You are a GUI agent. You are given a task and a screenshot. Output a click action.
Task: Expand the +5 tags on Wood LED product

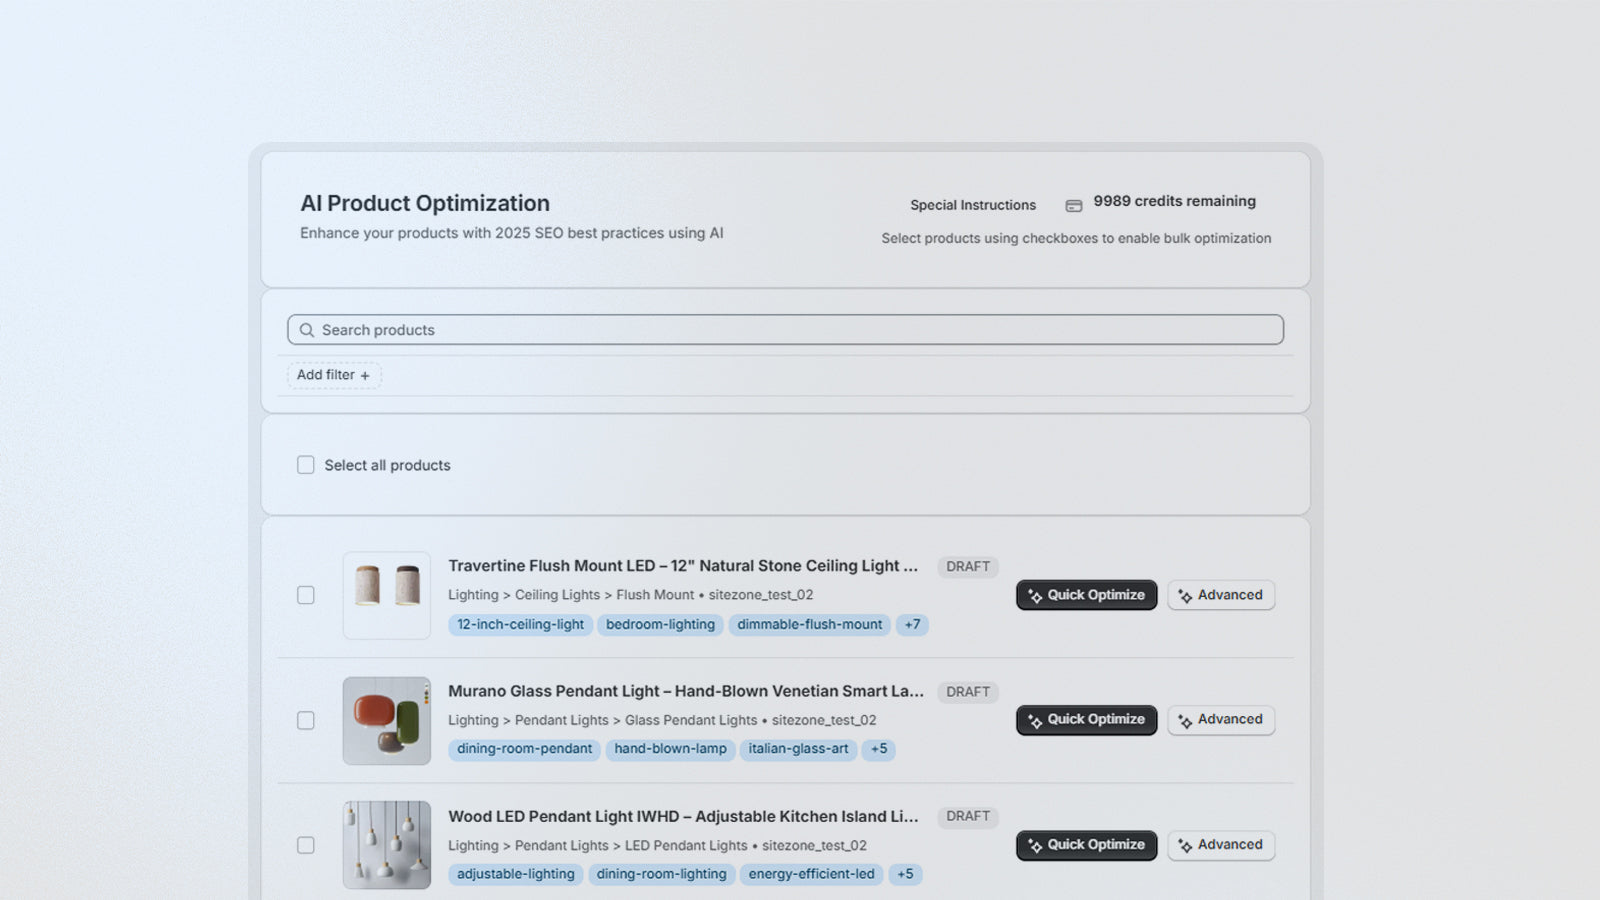pos(905,874)
